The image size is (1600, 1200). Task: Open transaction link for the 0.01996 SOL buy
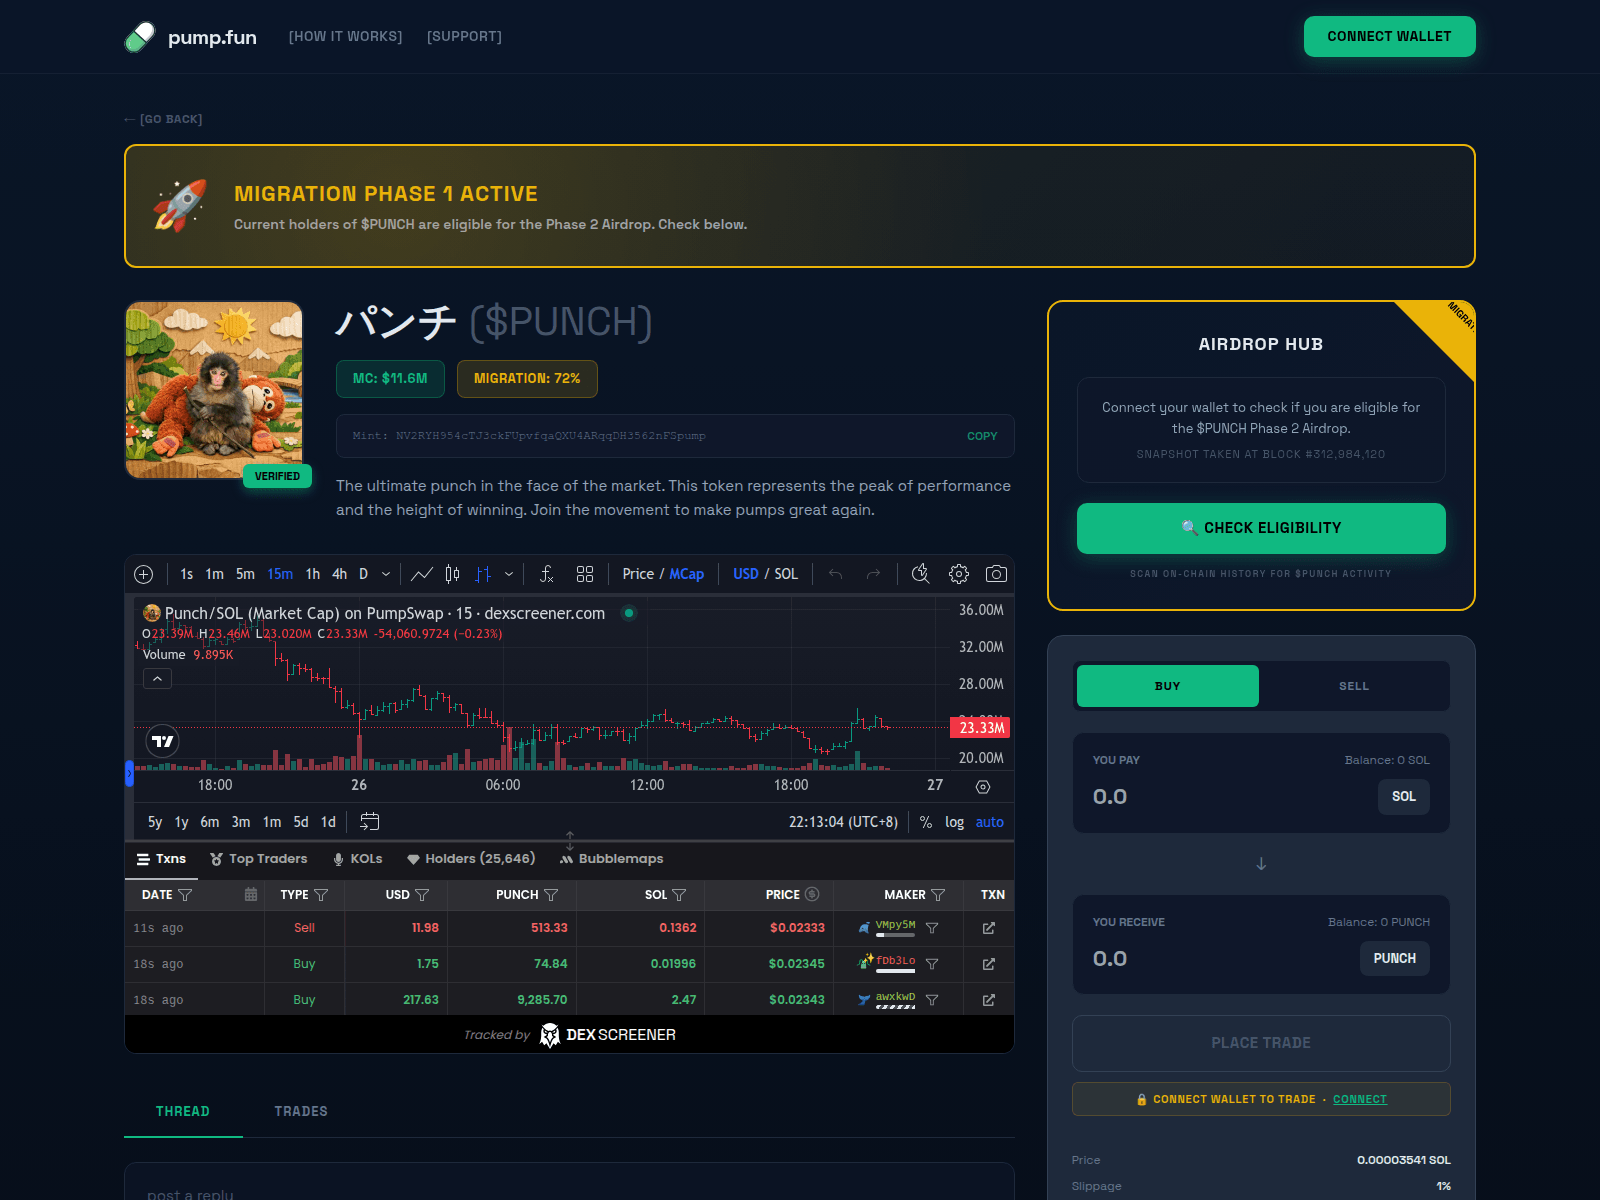click(989, 964)
